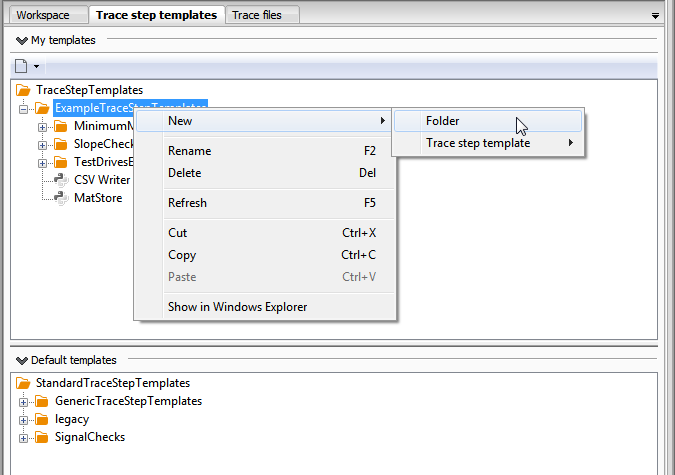Select the CSV Writer template
The height and width of the screenshot is (475, 675).
[x=102, y=180]
